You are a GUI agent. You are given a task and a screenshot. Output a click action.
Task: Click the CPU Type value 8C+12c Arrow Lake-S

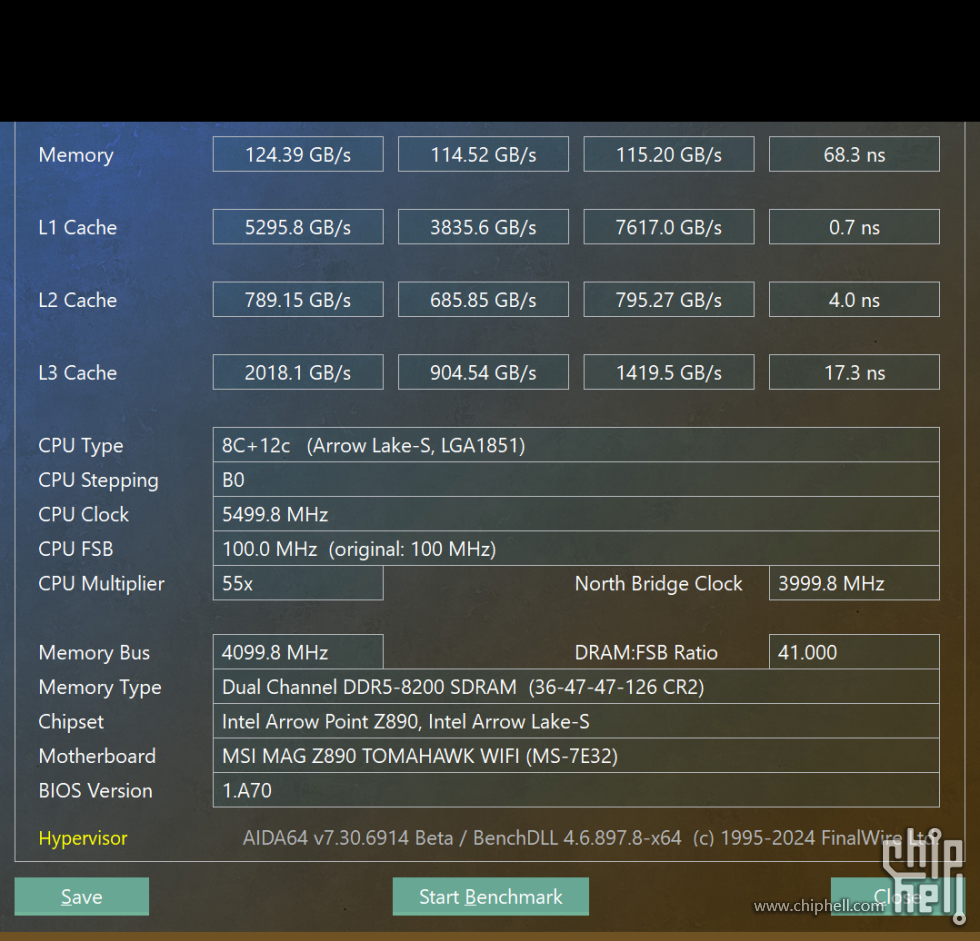(576, 445)
